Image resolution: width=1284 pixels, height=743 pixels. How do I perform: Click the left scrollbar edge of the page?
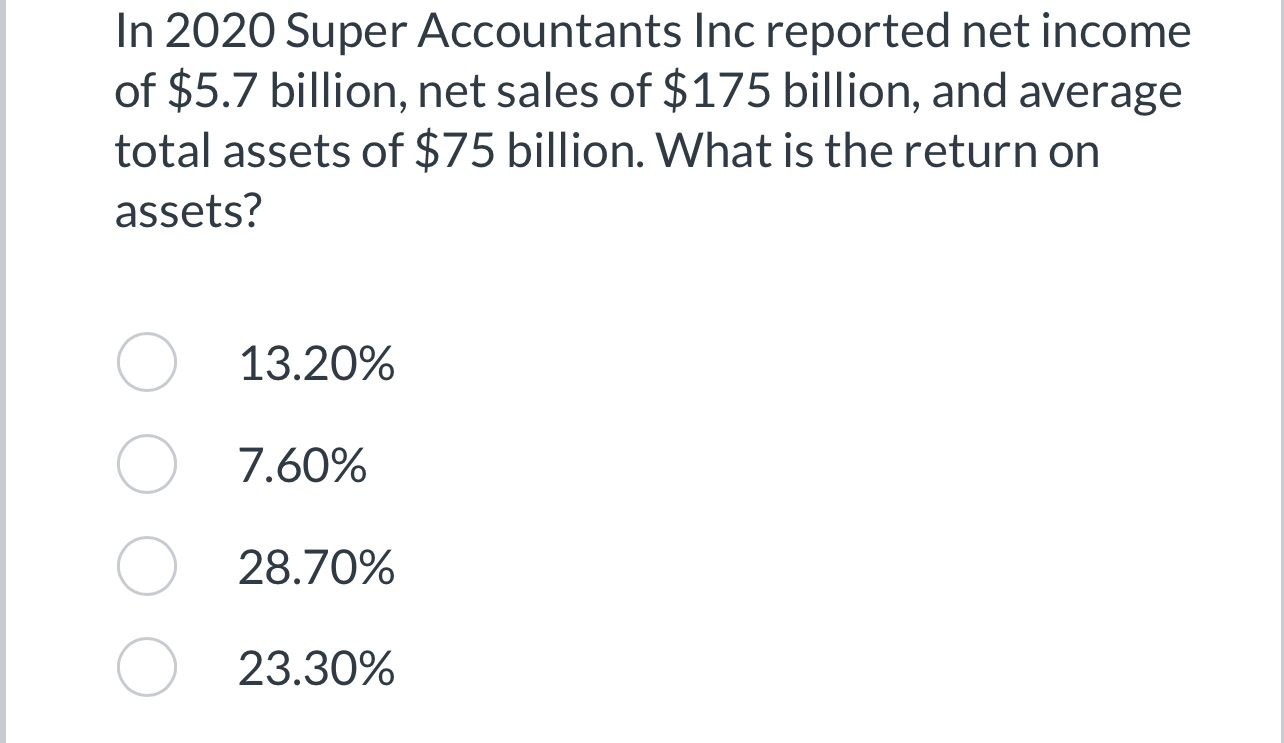pyautogui.click(x=4, y=371)
